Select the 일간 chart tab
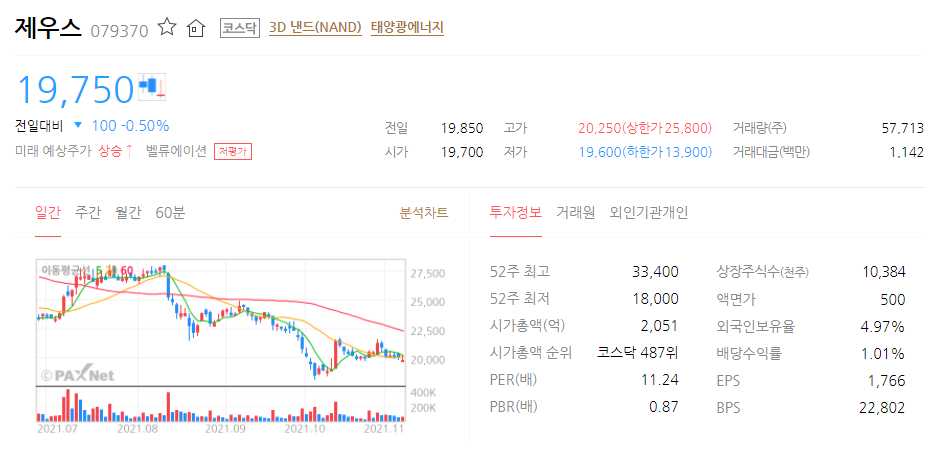The height and width of the screenshot is (453, 934). (x=48, y=213)
